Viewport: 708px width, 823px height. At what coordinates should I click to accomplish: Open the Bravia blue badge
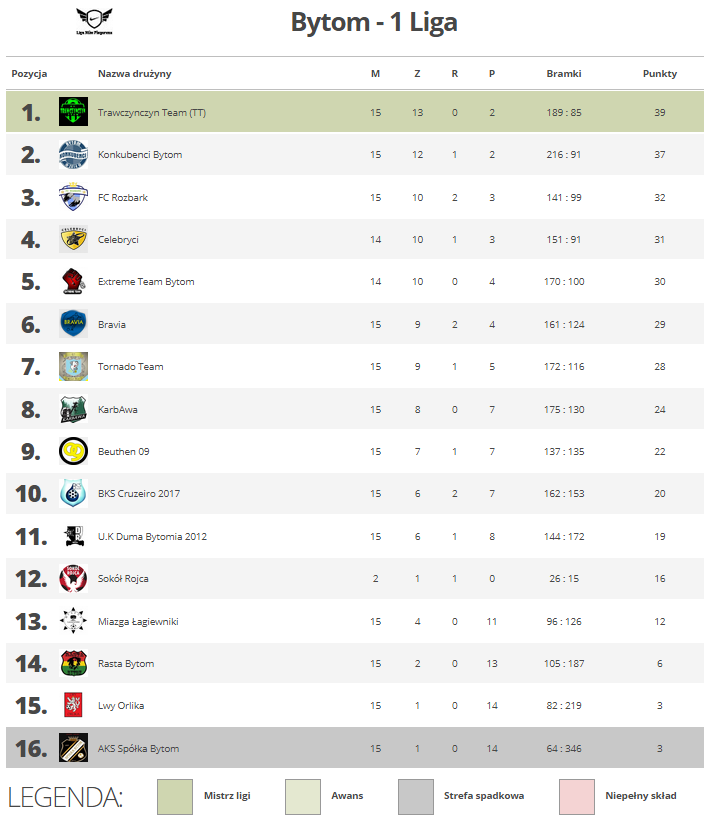tap(73, 324)
